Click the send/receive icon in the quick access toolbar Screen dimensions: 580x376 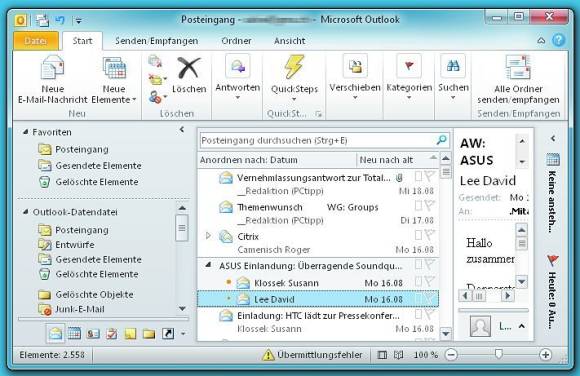coord(42,20)
